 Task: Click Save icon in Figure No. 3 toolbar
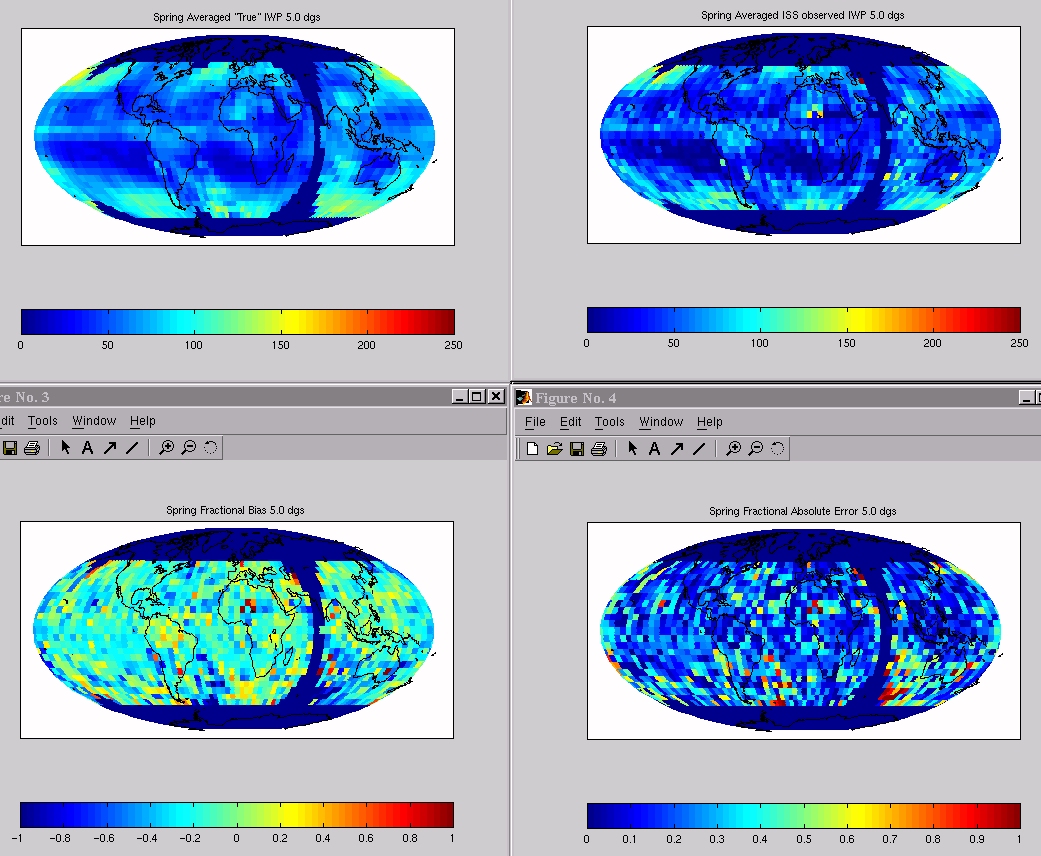point(10,448)
